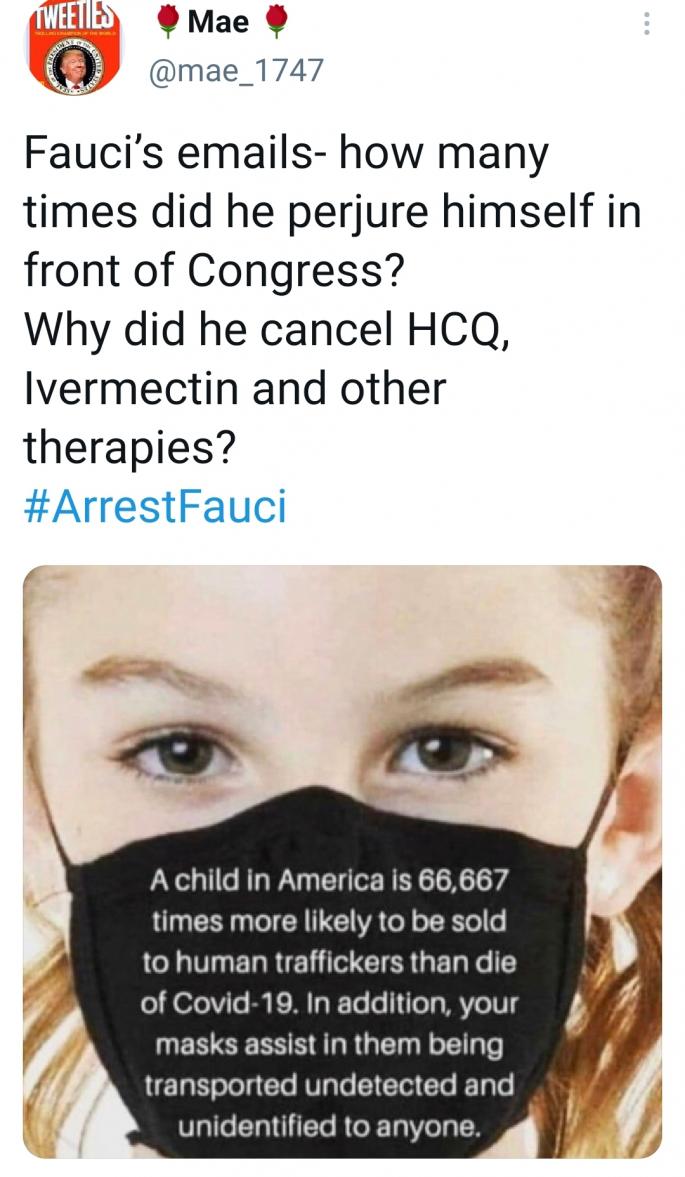The image size is (685, 1177).
Task: Tap the Tweeties profile avatar
Action: click(74, 47)
